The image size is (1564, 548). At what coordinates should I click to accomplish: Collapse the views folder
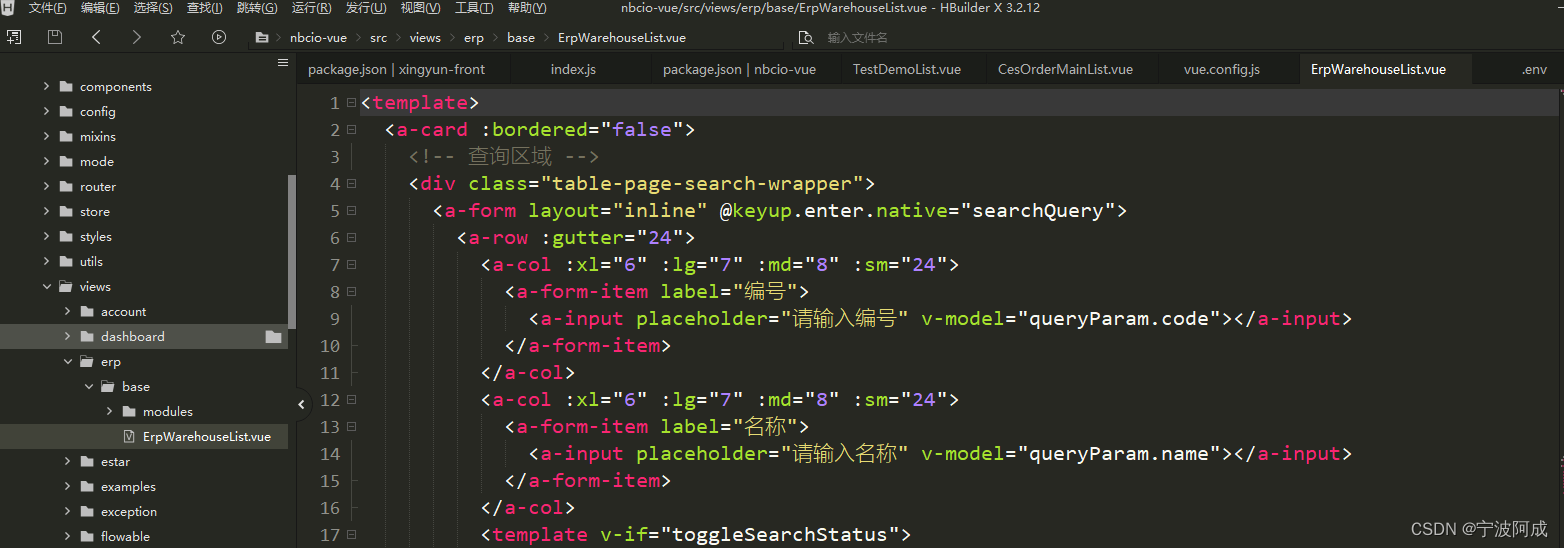pos(46,287)
